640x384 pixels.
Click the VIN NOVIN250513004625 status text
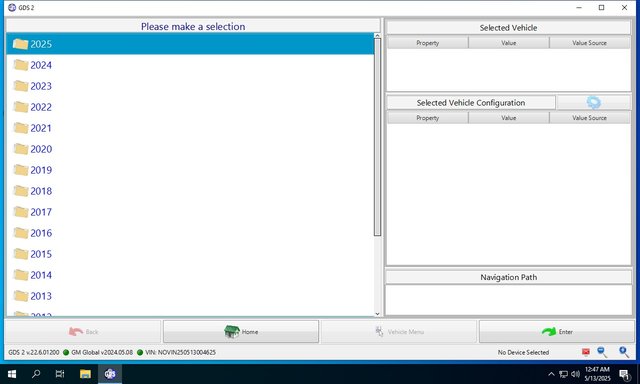click(180, 352)
